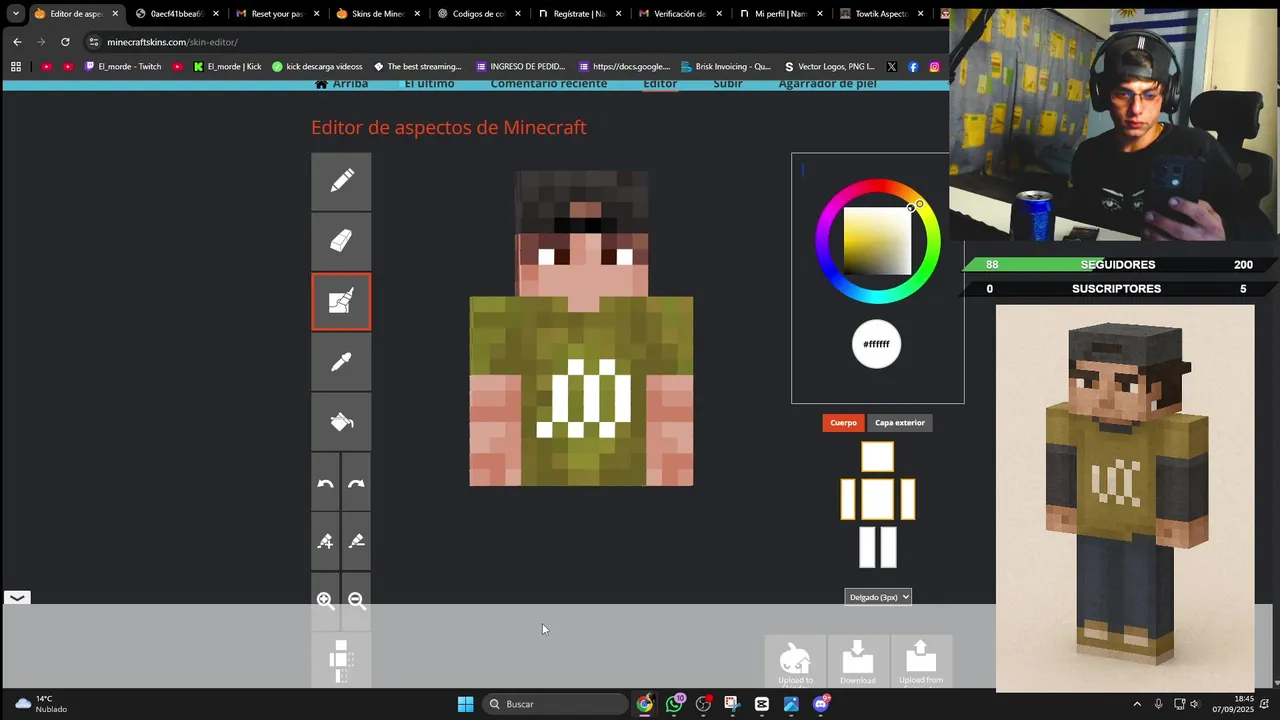Click the Download skin icon

pos(857,661)
